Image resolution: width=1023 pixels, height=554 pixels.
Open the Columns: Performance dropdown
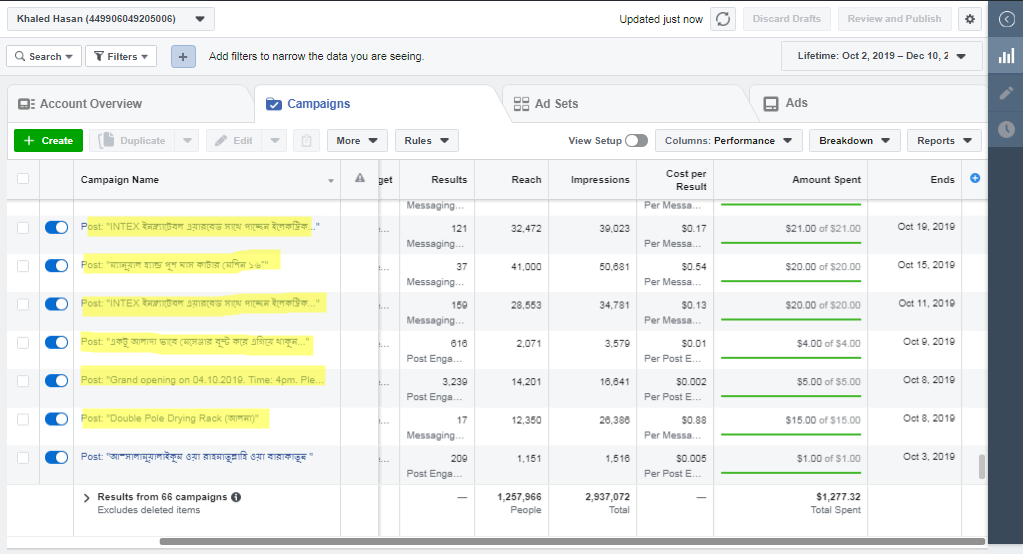pyautogui.click(x=729, y=141)
